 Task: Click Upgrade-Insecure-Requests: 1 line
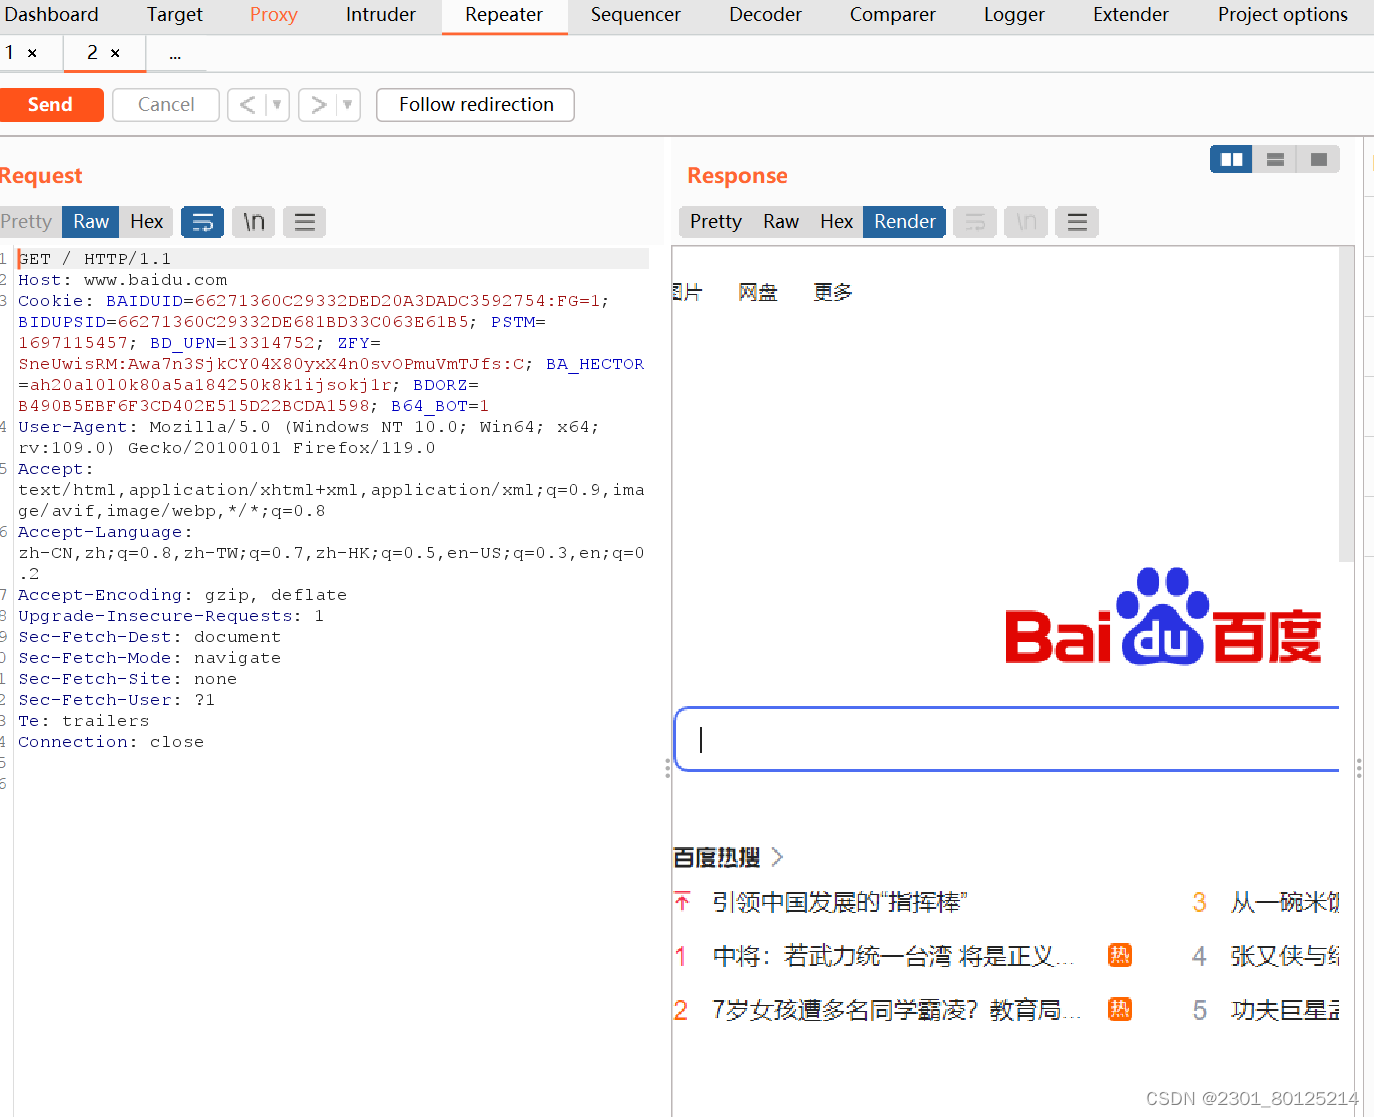point(171,616)
